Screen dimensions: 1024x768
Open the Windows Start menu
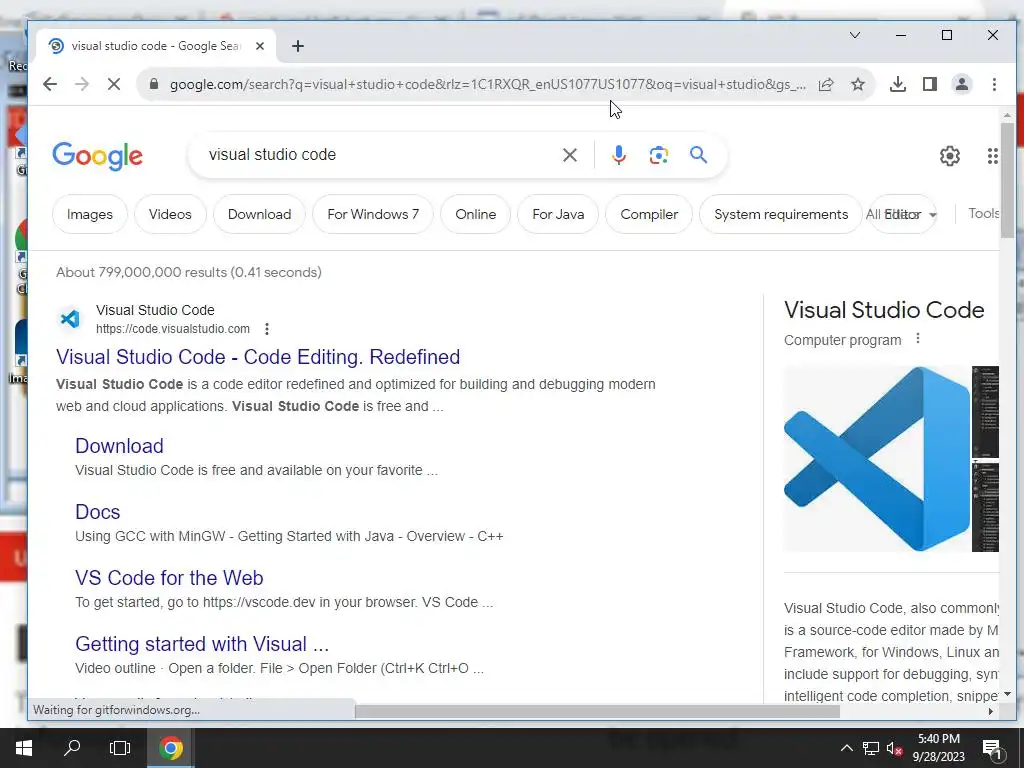click(24, 748)
